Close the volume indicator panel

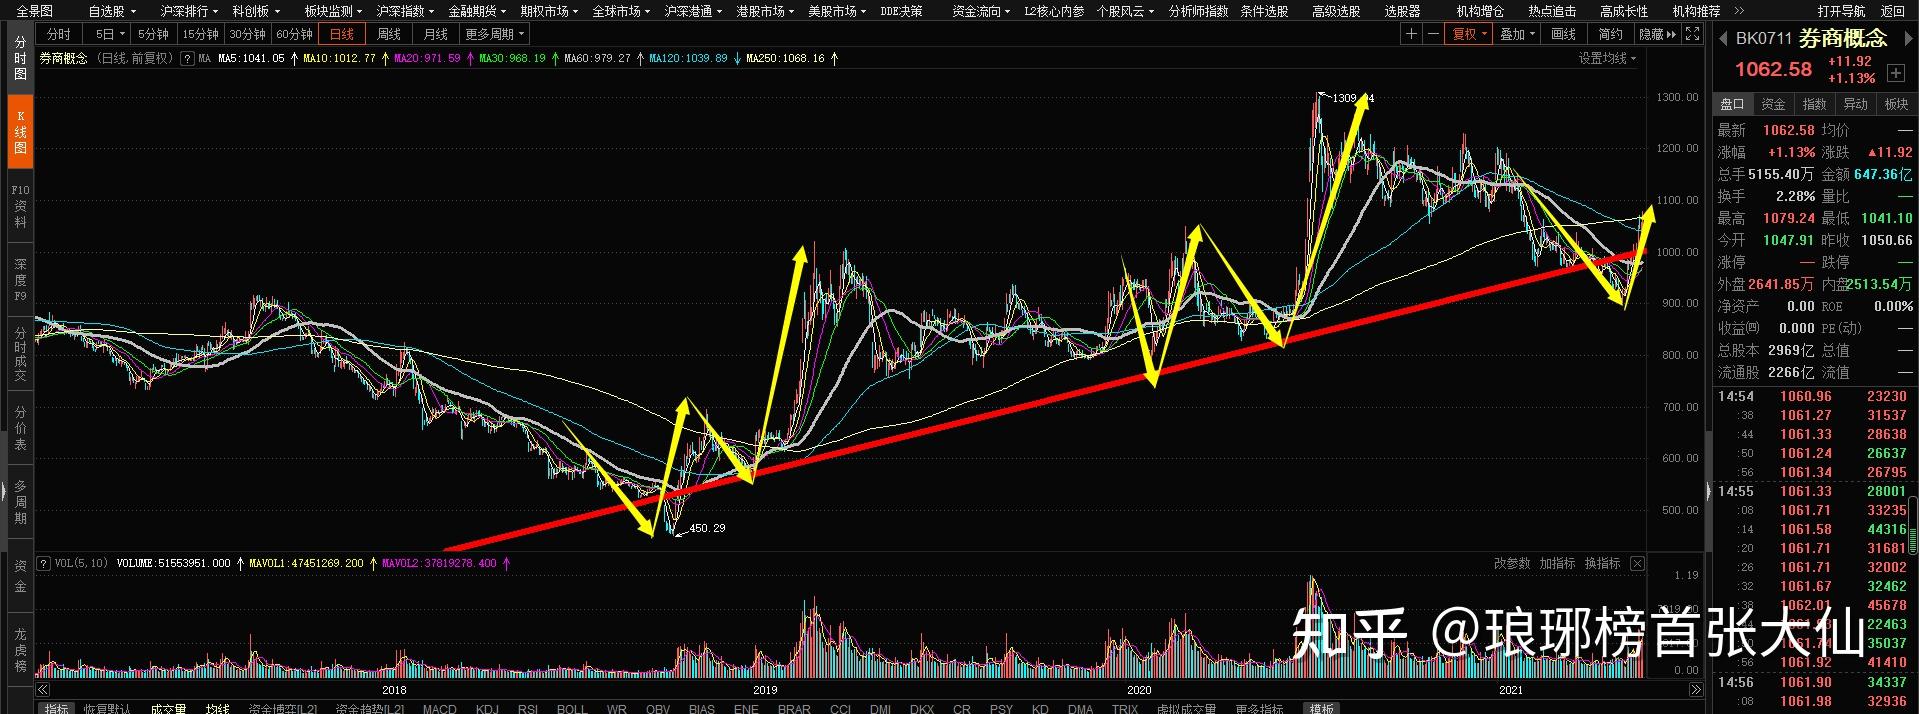[x=1637, y=564]
